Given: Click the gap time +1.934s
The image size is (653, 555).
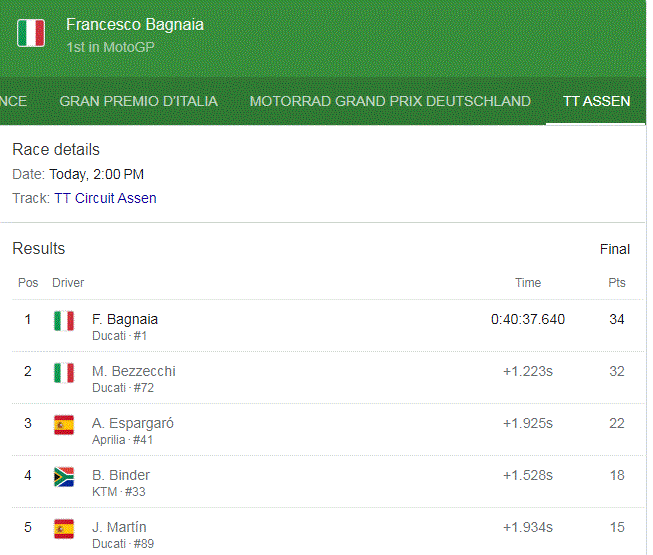Looking at the screenshot, I should coord(528,528).
